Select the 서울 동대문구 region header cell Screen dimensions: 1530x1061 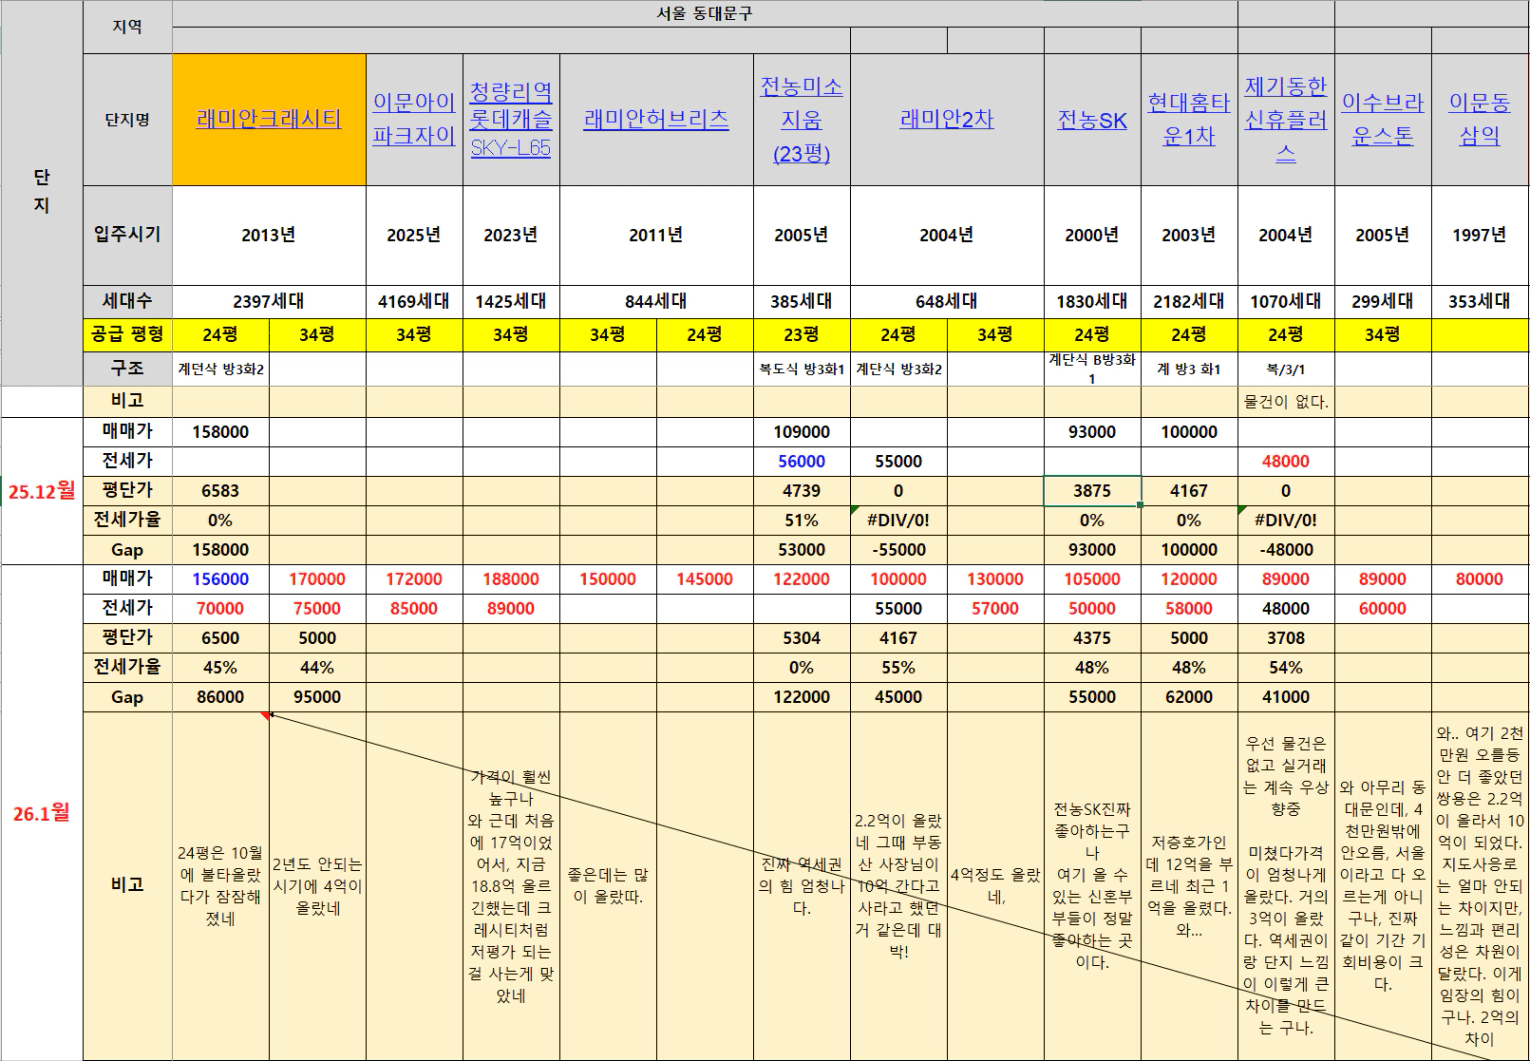tap(705, 14)
